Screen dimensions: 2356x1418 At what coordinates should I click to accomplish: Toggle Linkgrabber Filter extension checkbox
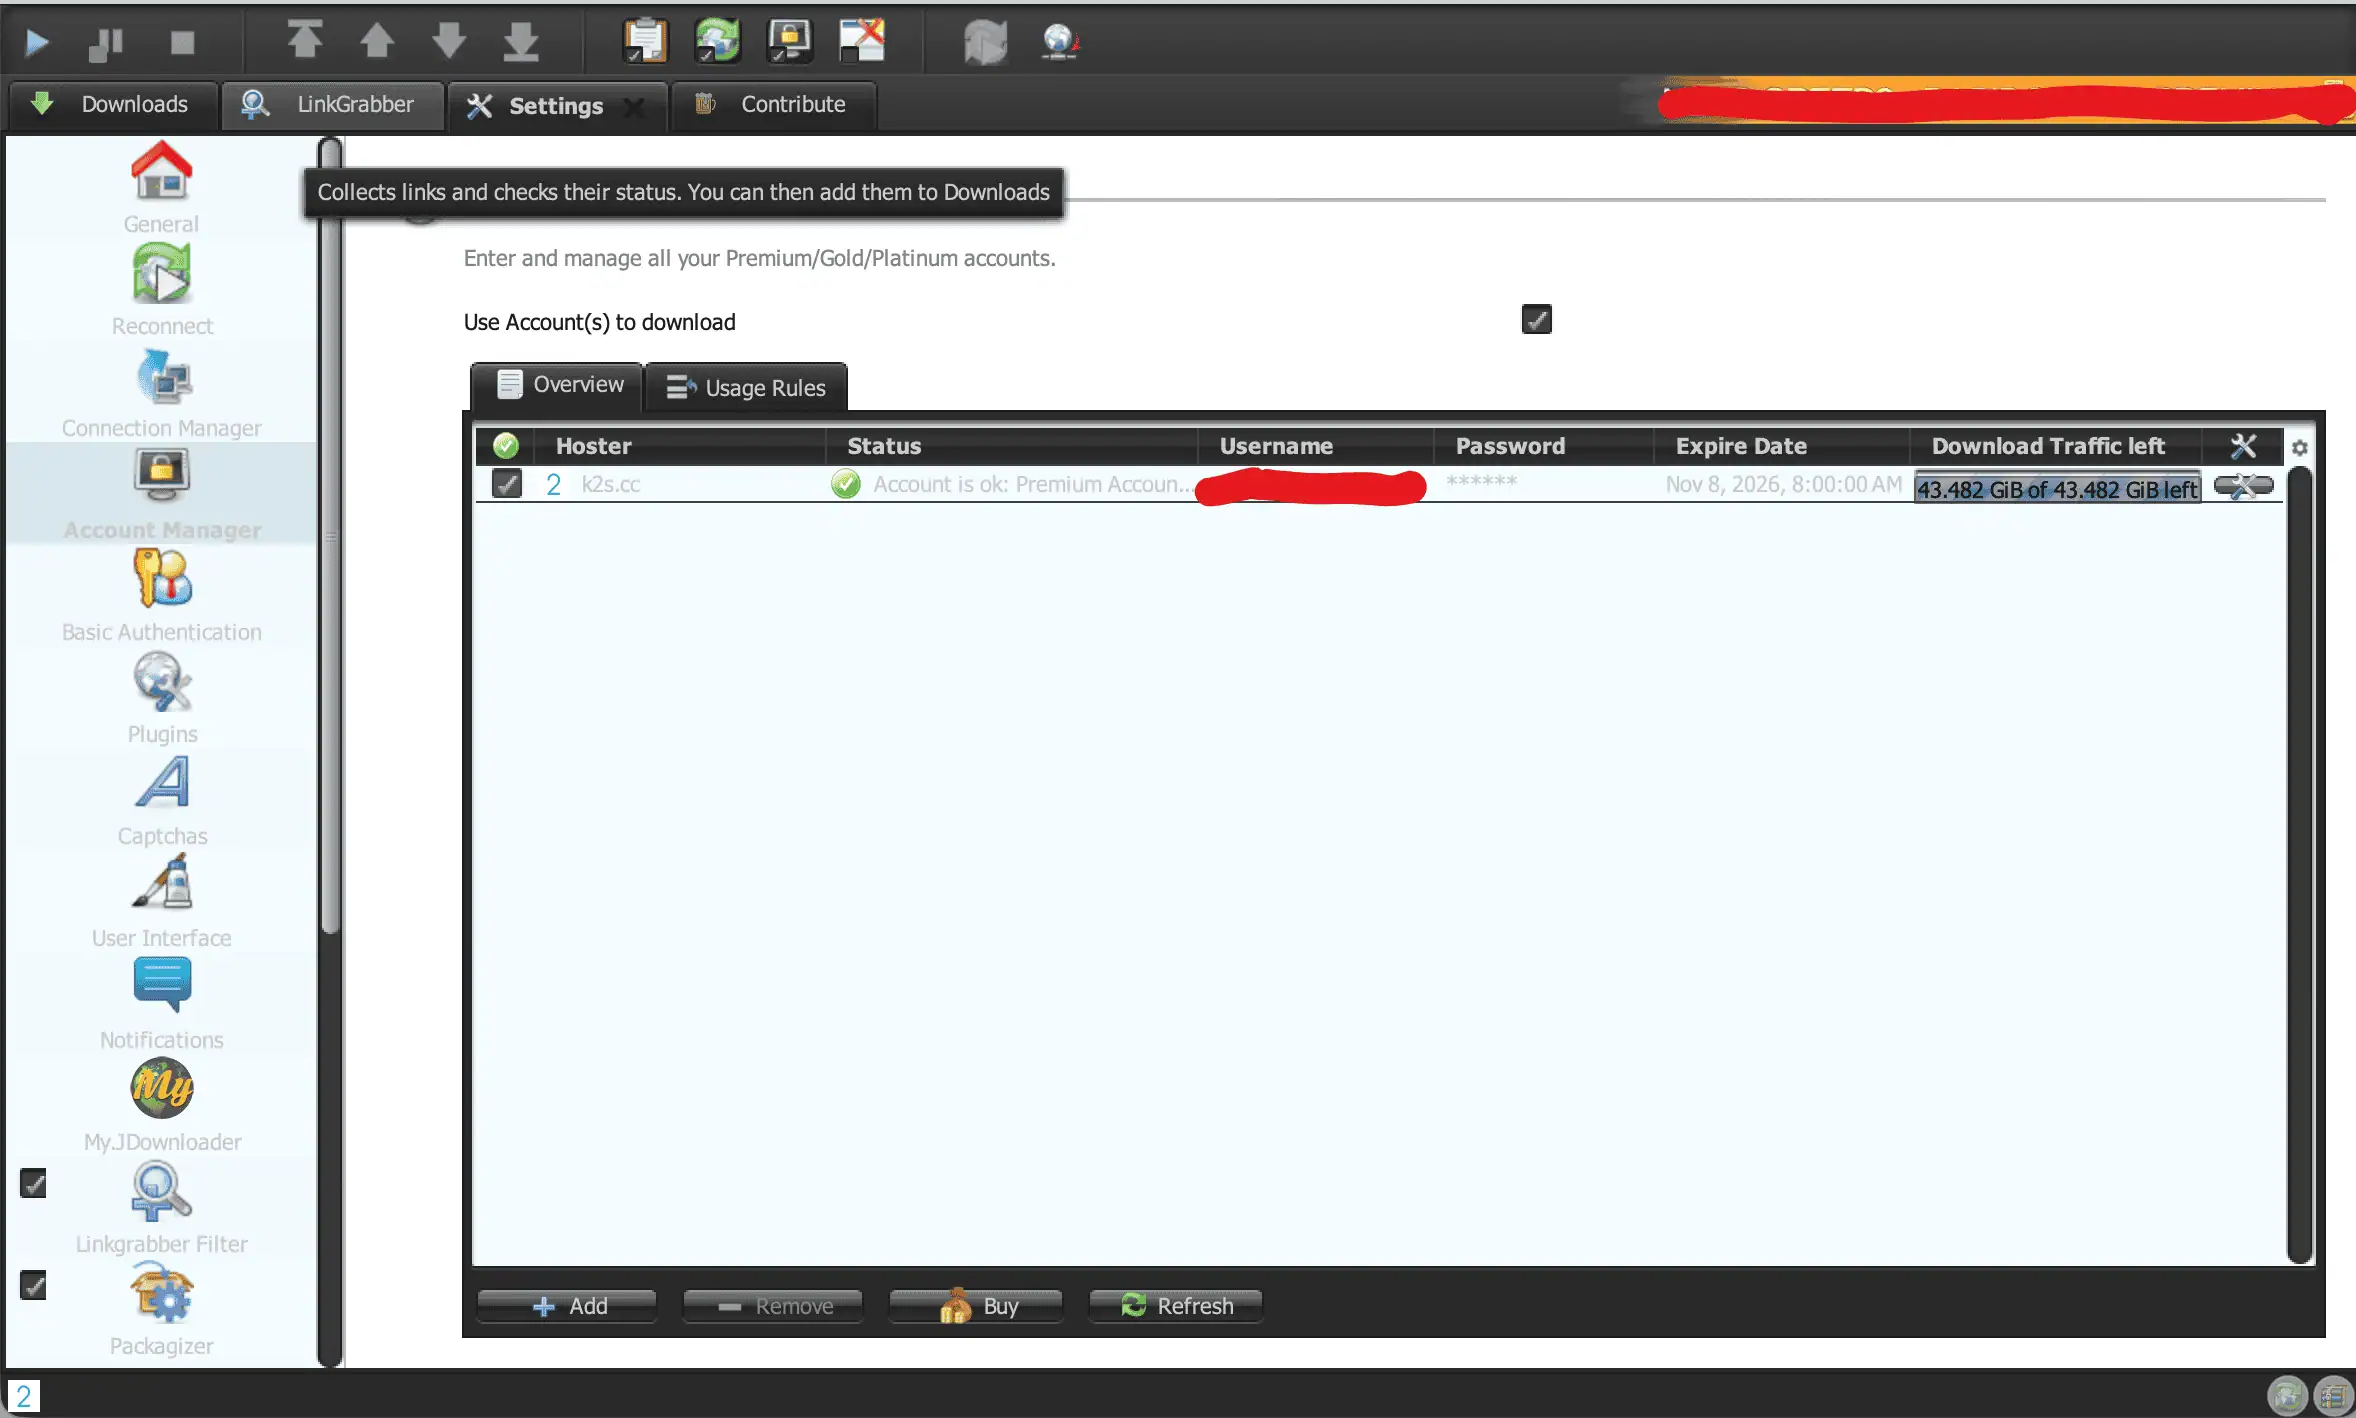33,1183
